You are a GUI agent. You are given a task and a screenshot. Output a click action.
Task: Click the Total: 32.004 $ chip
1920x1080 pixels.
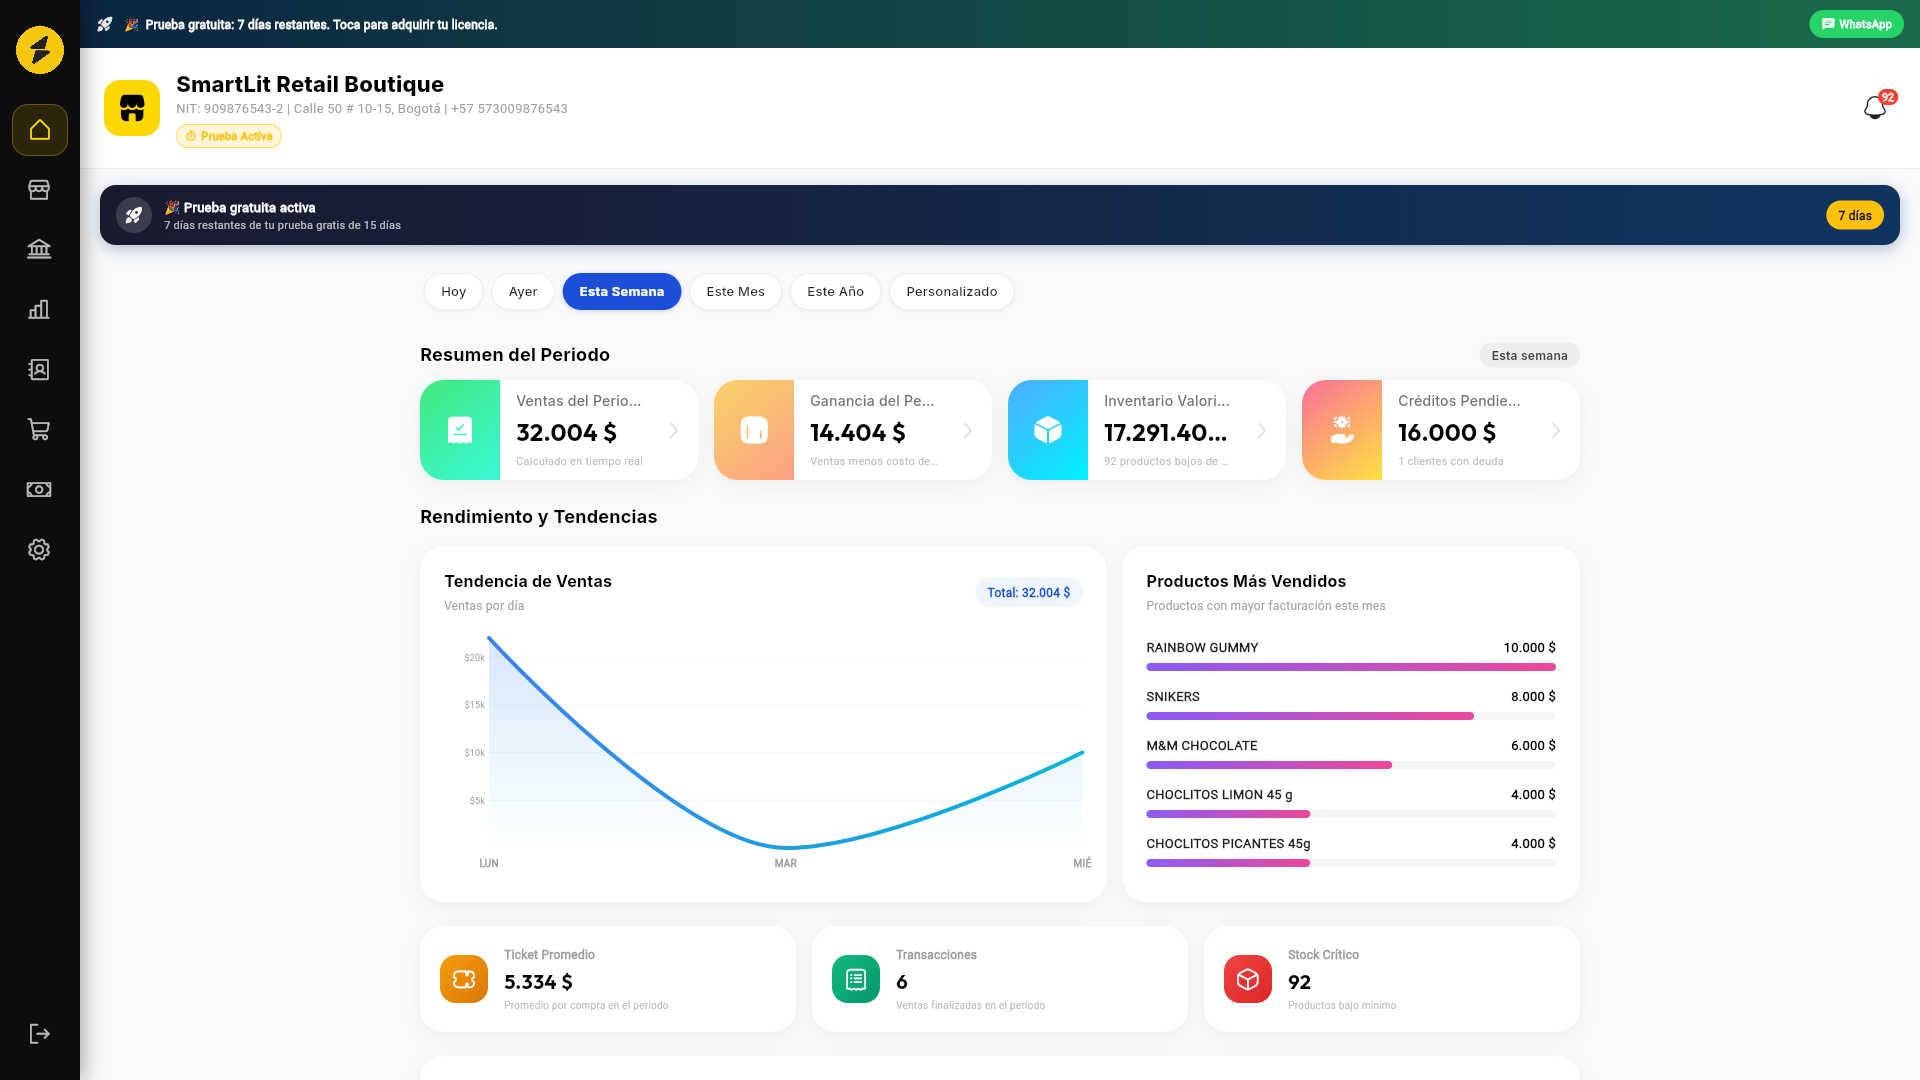click(x=1029, y=592)
